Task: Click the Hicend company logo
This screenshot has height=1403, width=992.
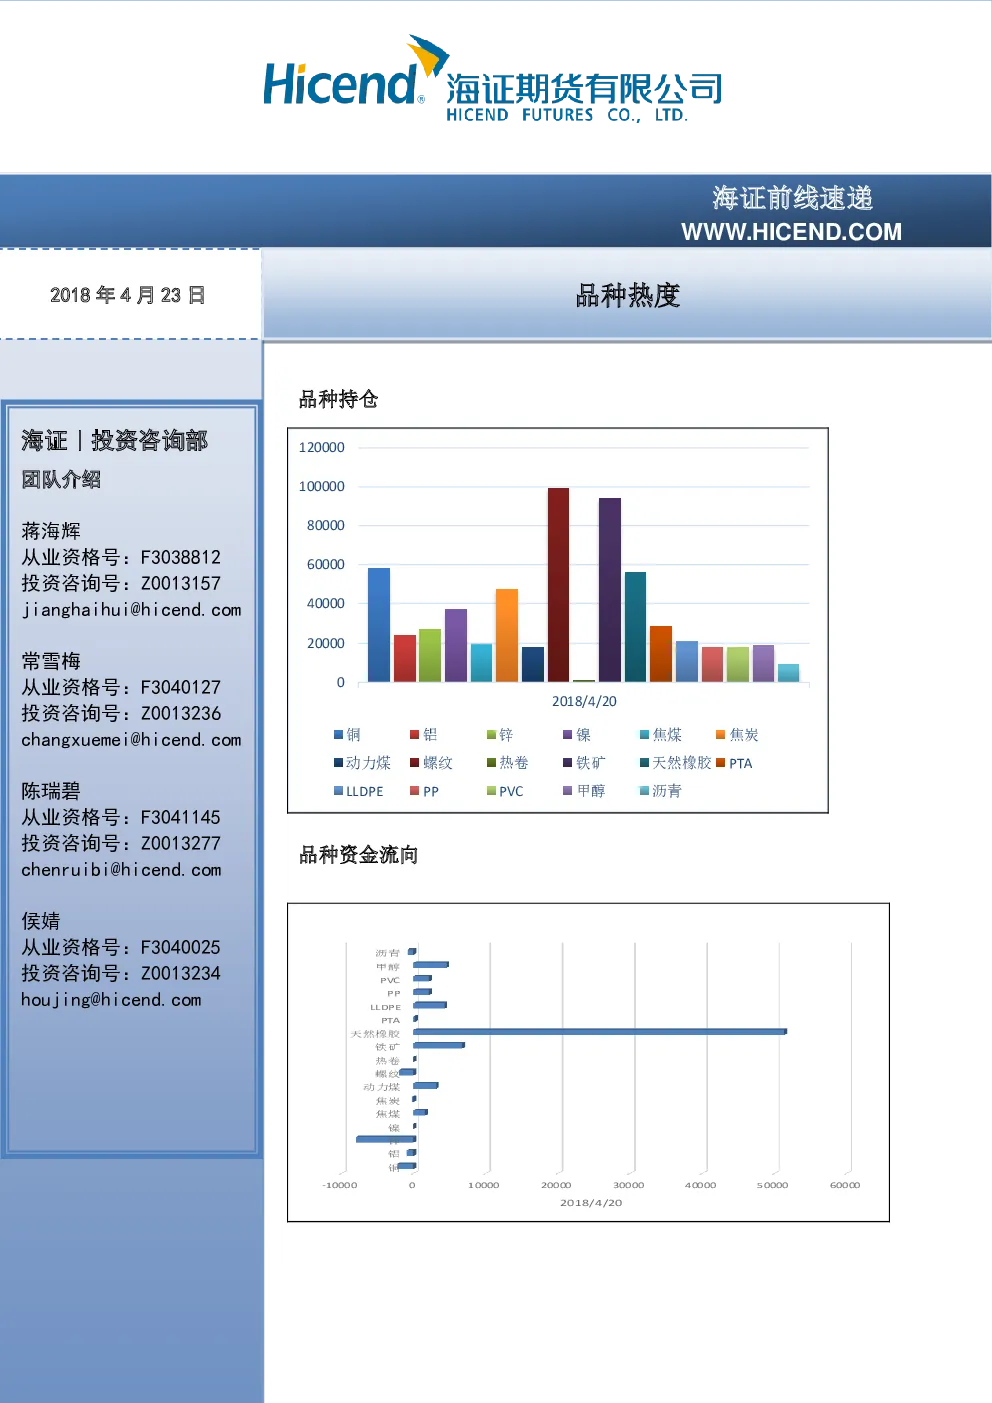Action: [492, 79]
